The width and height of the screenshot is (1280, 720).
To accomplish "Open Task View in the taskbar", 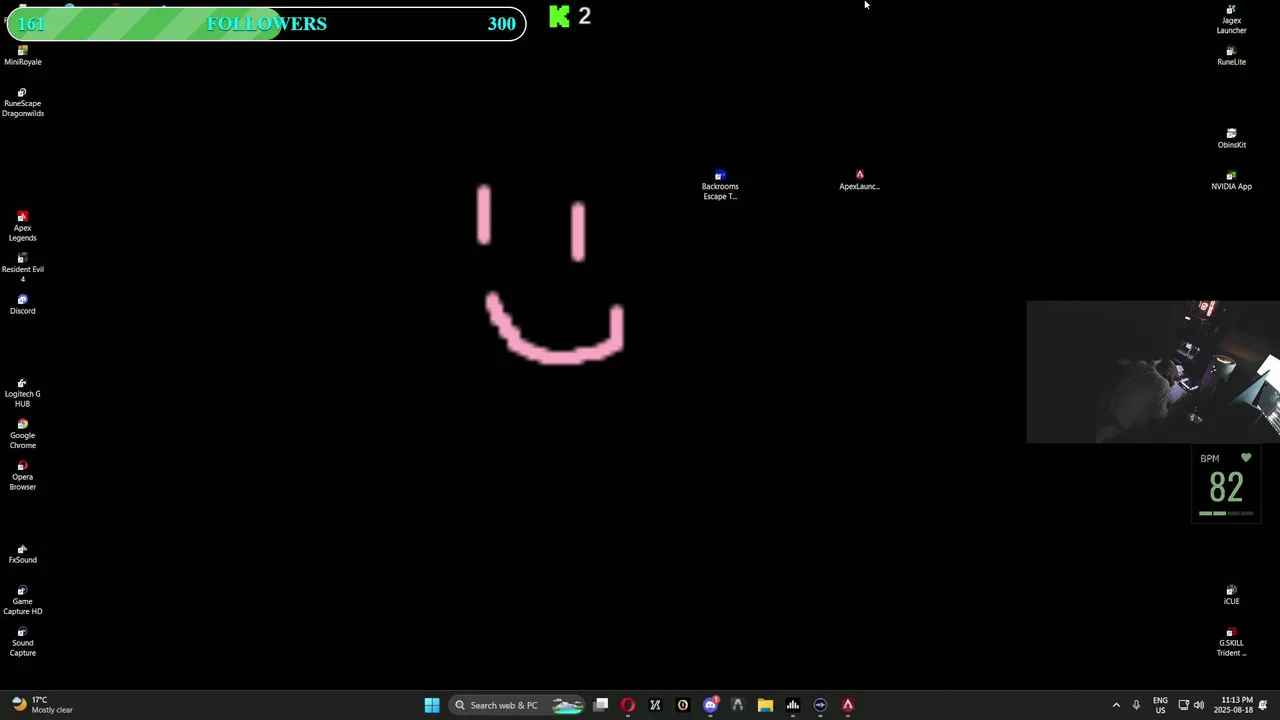I will click(600, 705).
